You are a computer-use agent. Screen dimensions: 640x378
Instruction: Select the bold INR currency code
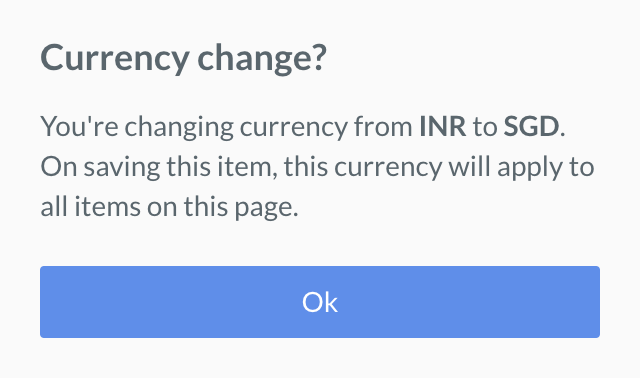point(443,127)
